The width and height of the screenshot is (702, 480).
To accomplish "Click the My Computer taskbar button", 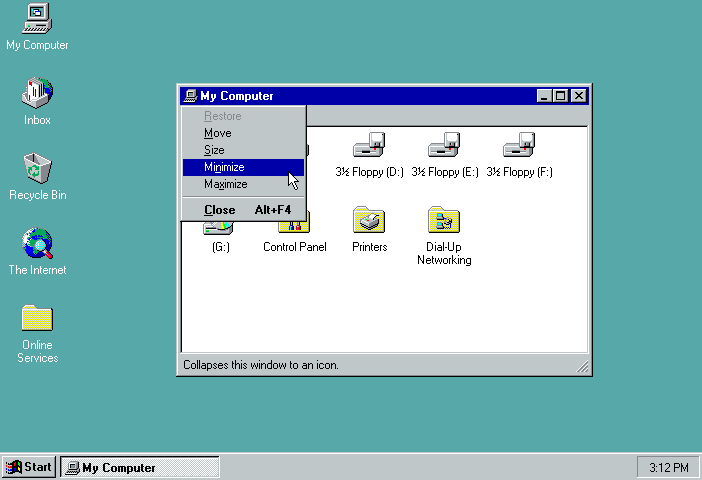I will [x=140, y=467].
